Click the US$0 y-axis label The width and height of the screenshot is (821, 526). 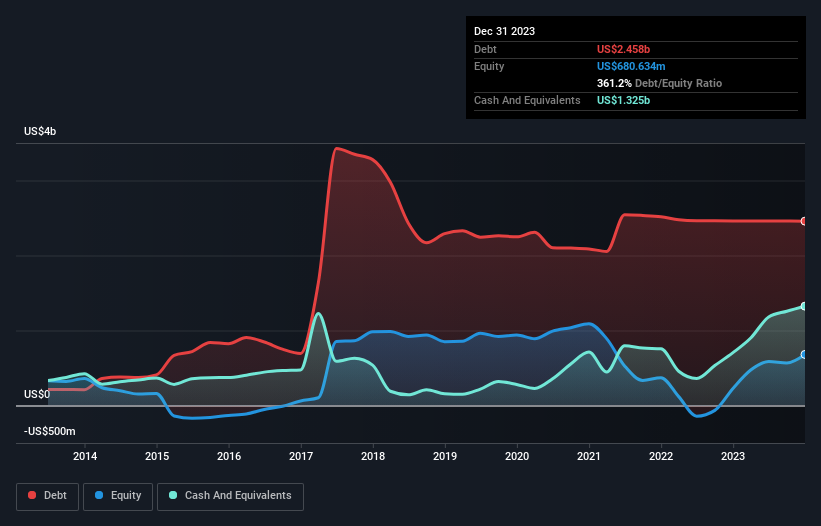(x=37, y=394)
